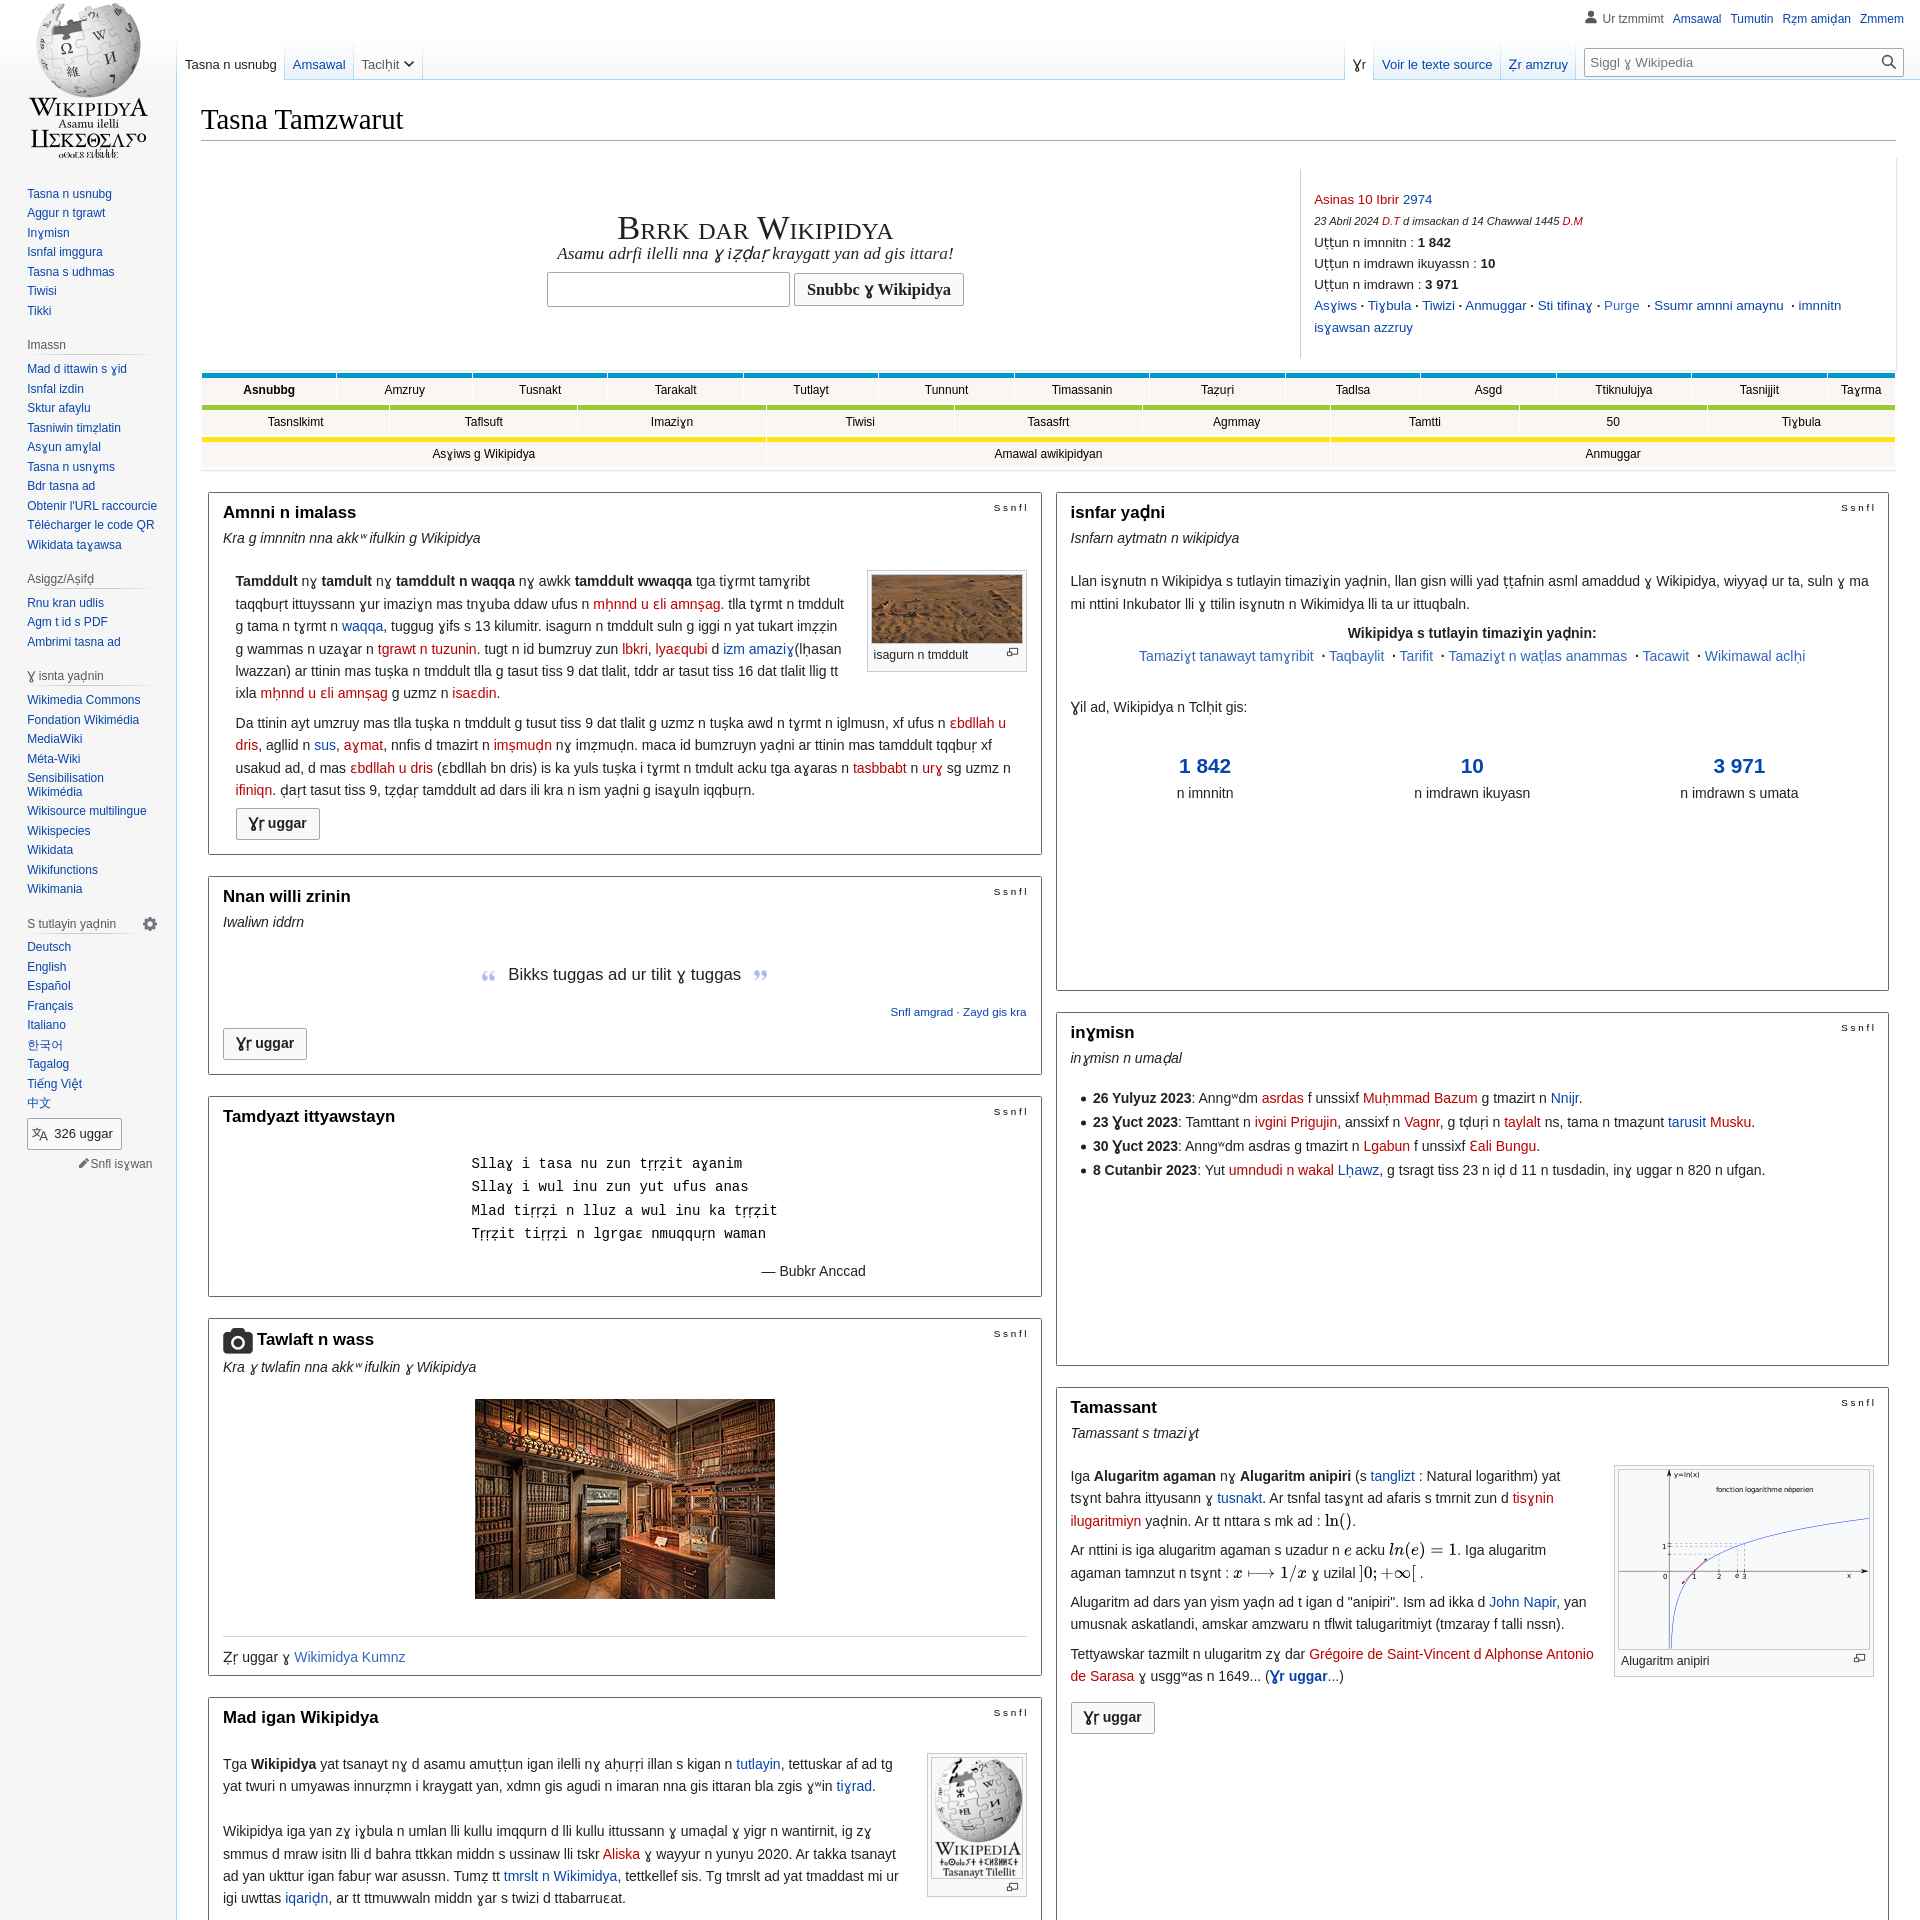Click the Wikipidya globe logo

(88, 81)
